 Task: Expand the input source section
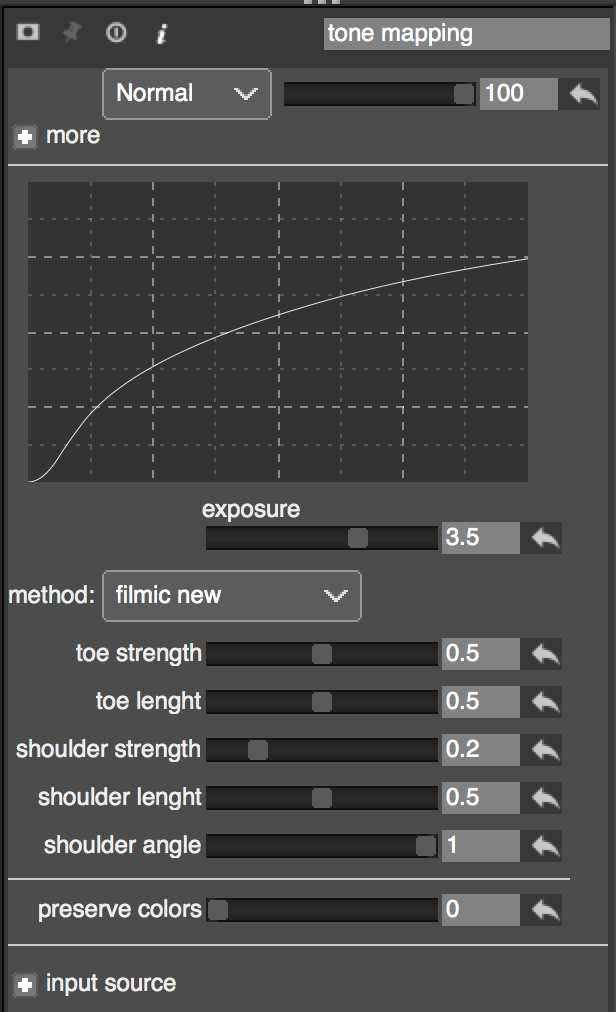26,984
